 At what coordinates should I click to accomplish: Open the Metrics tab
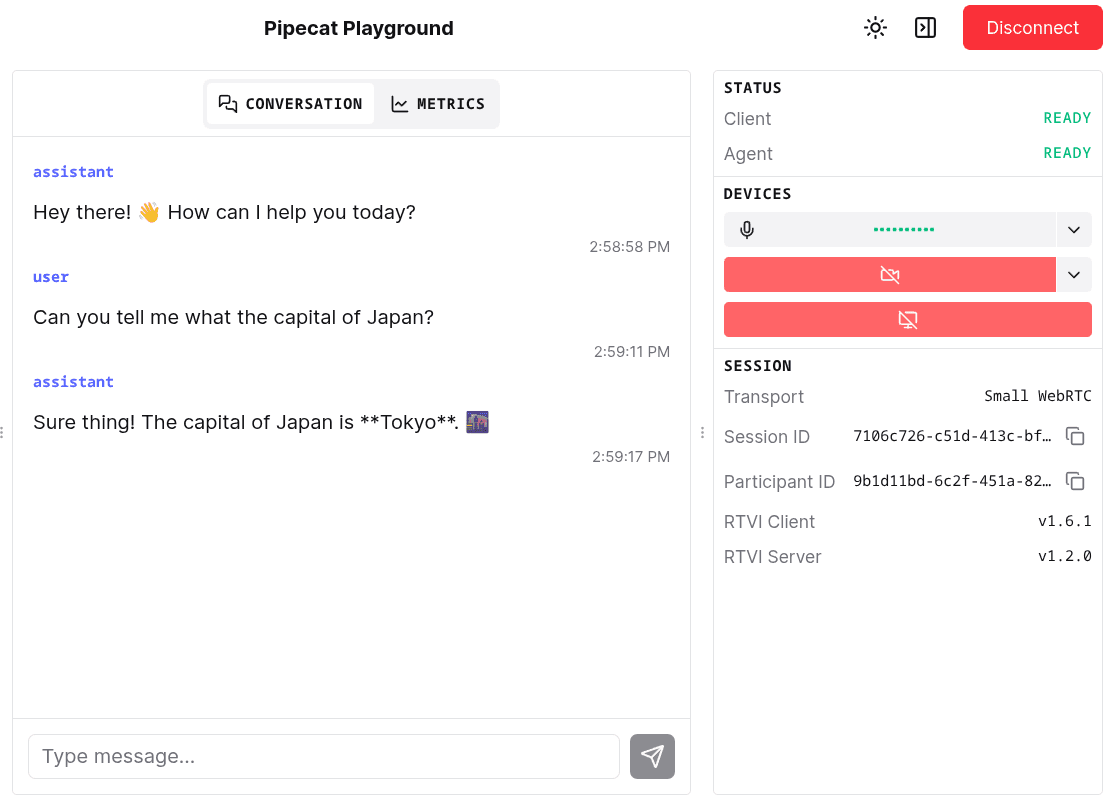(x=437, y=104)
